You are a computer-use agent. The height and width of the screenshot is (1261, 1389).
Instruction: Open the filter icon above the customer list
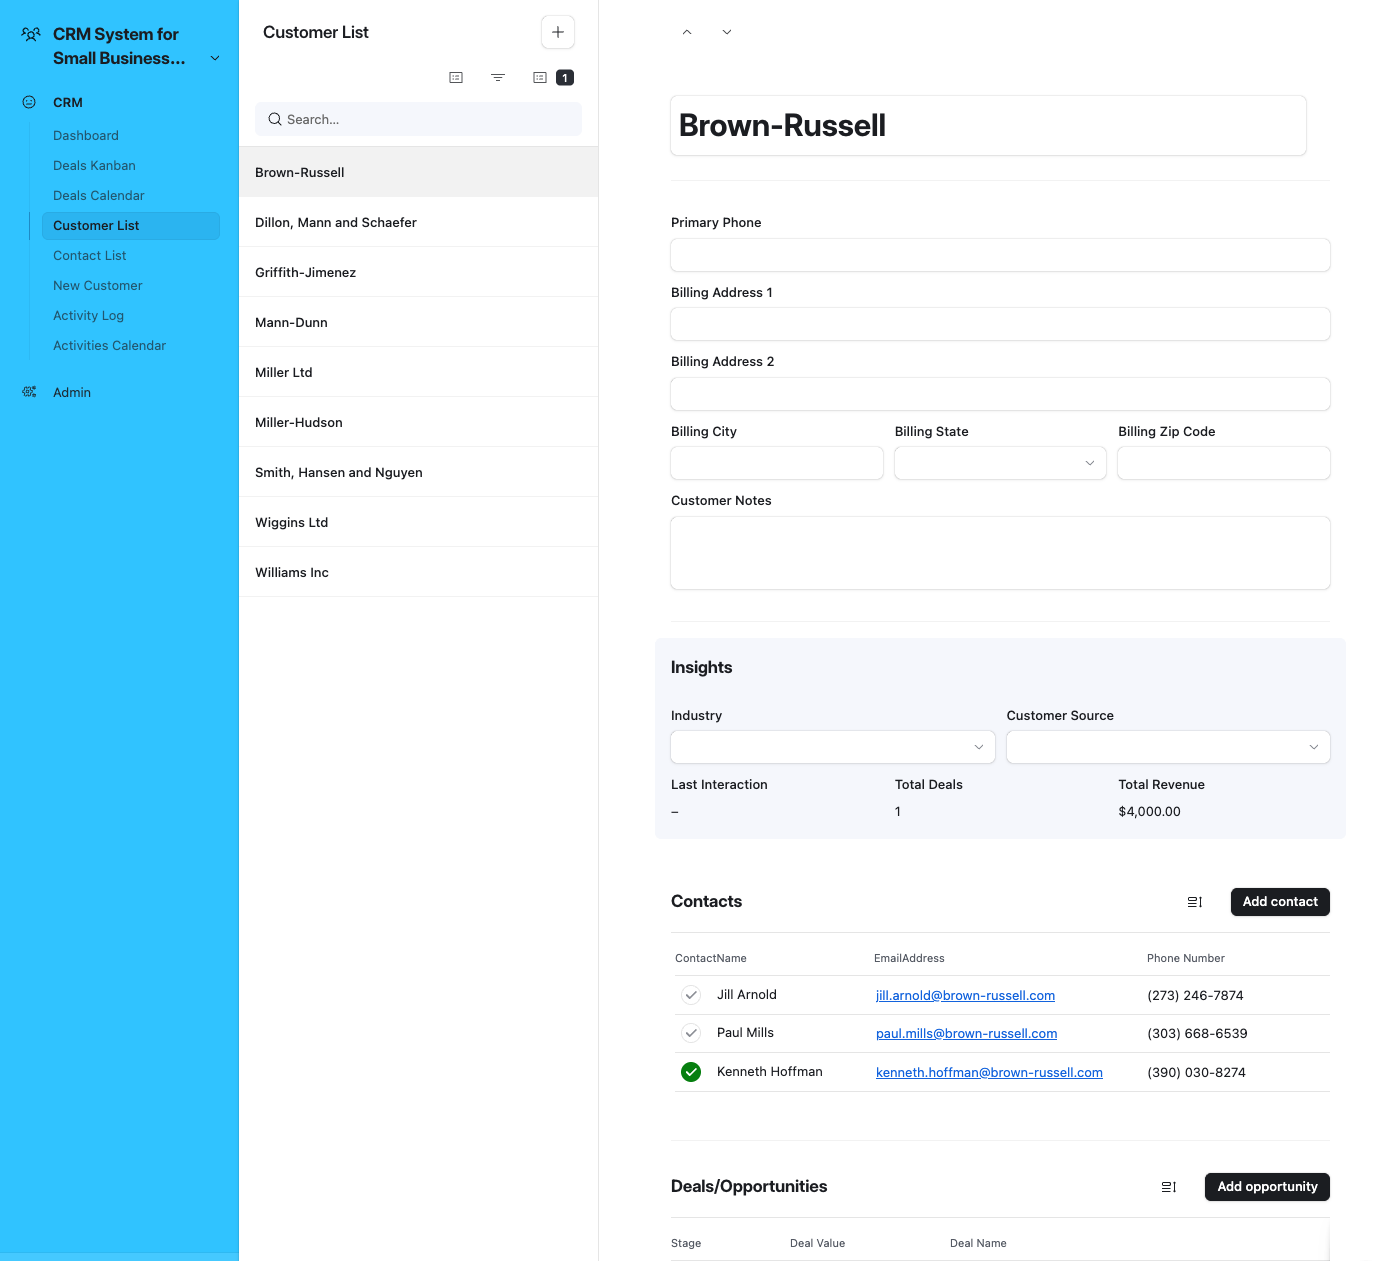coord(498,77)
